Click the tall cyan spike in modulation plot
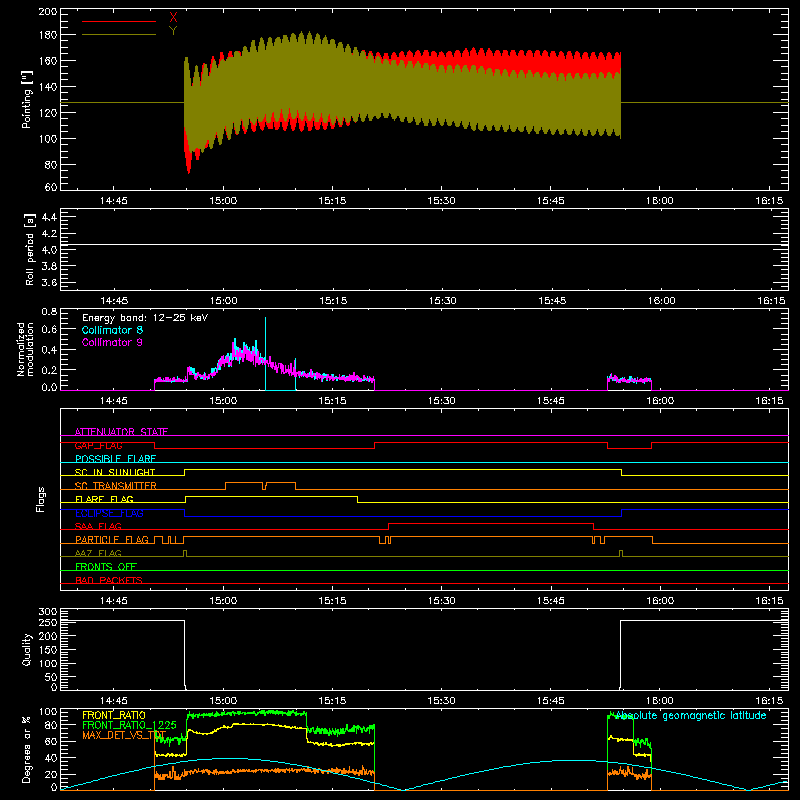 265,353
